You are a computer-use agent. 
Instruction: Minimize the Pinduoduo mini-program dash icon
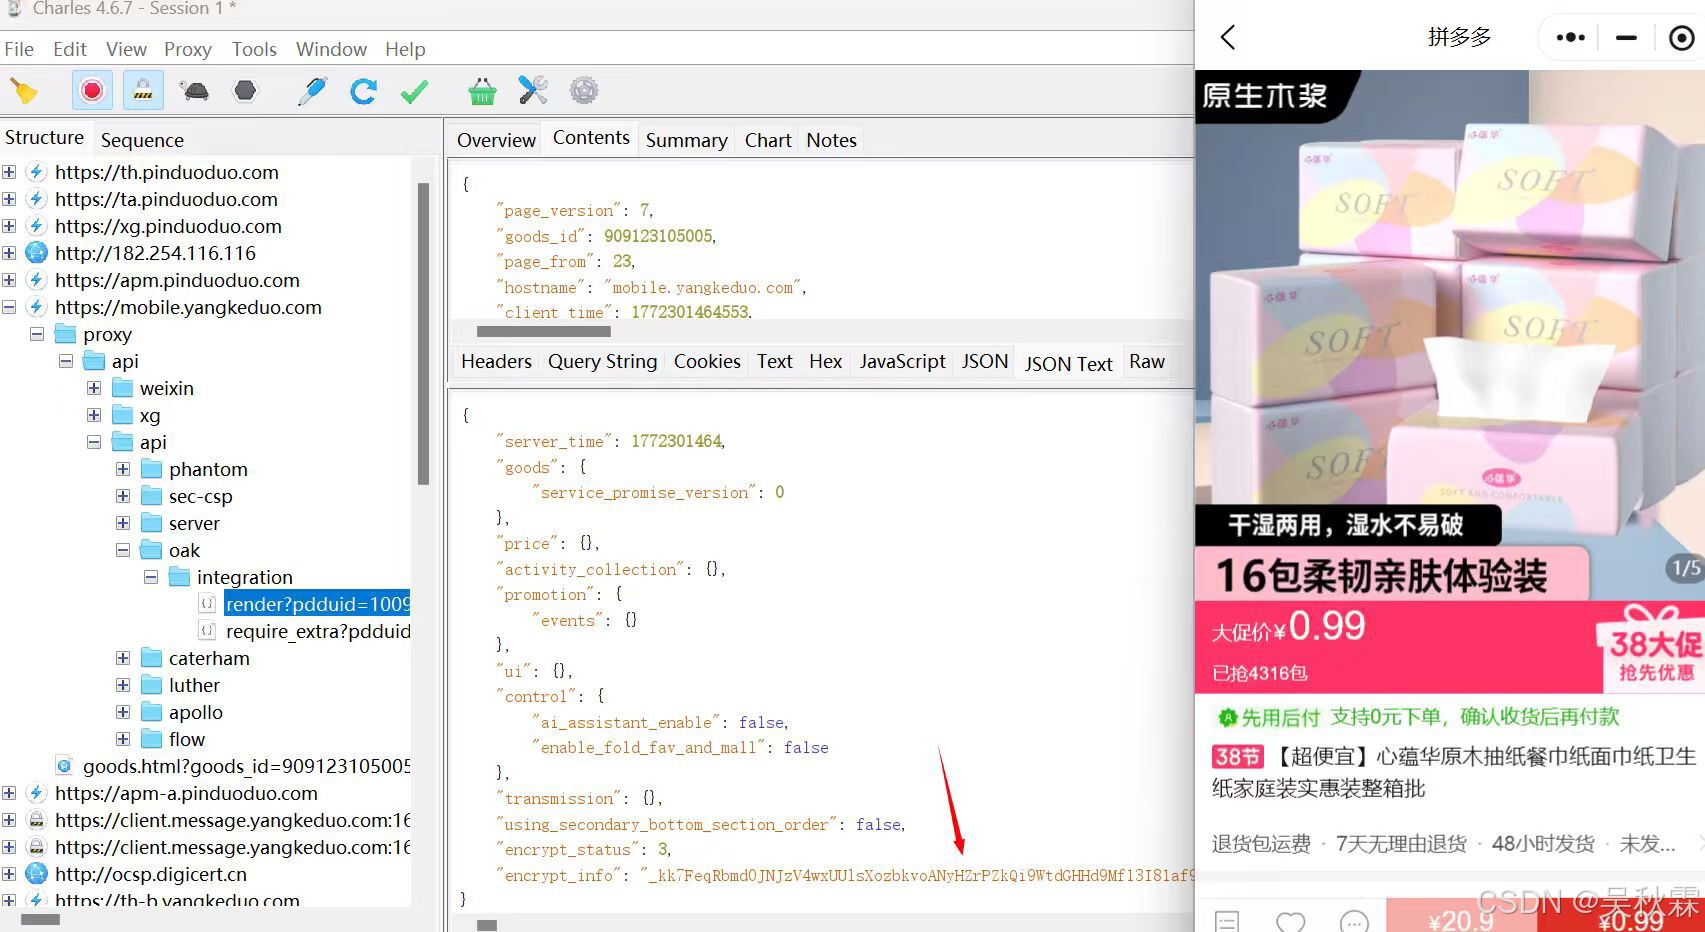1626,37
